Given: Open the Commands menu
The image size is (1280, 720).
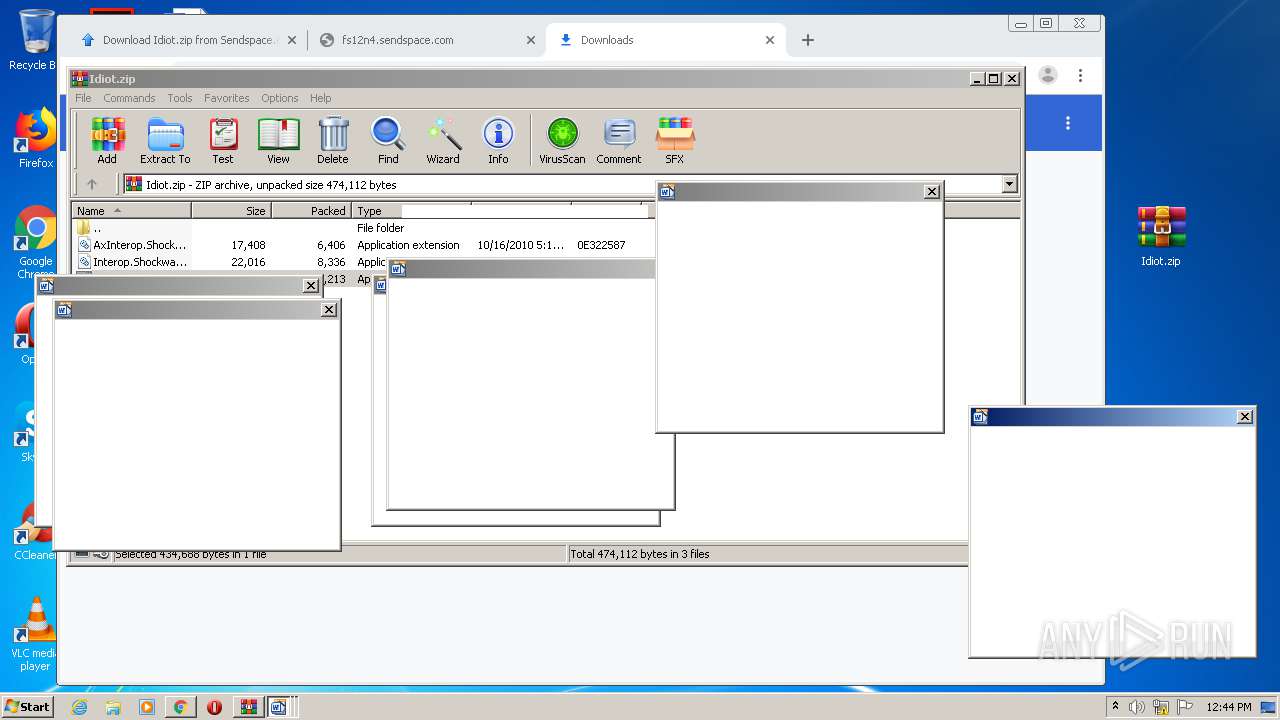Looking at the screenshot, I should point(129,98).
